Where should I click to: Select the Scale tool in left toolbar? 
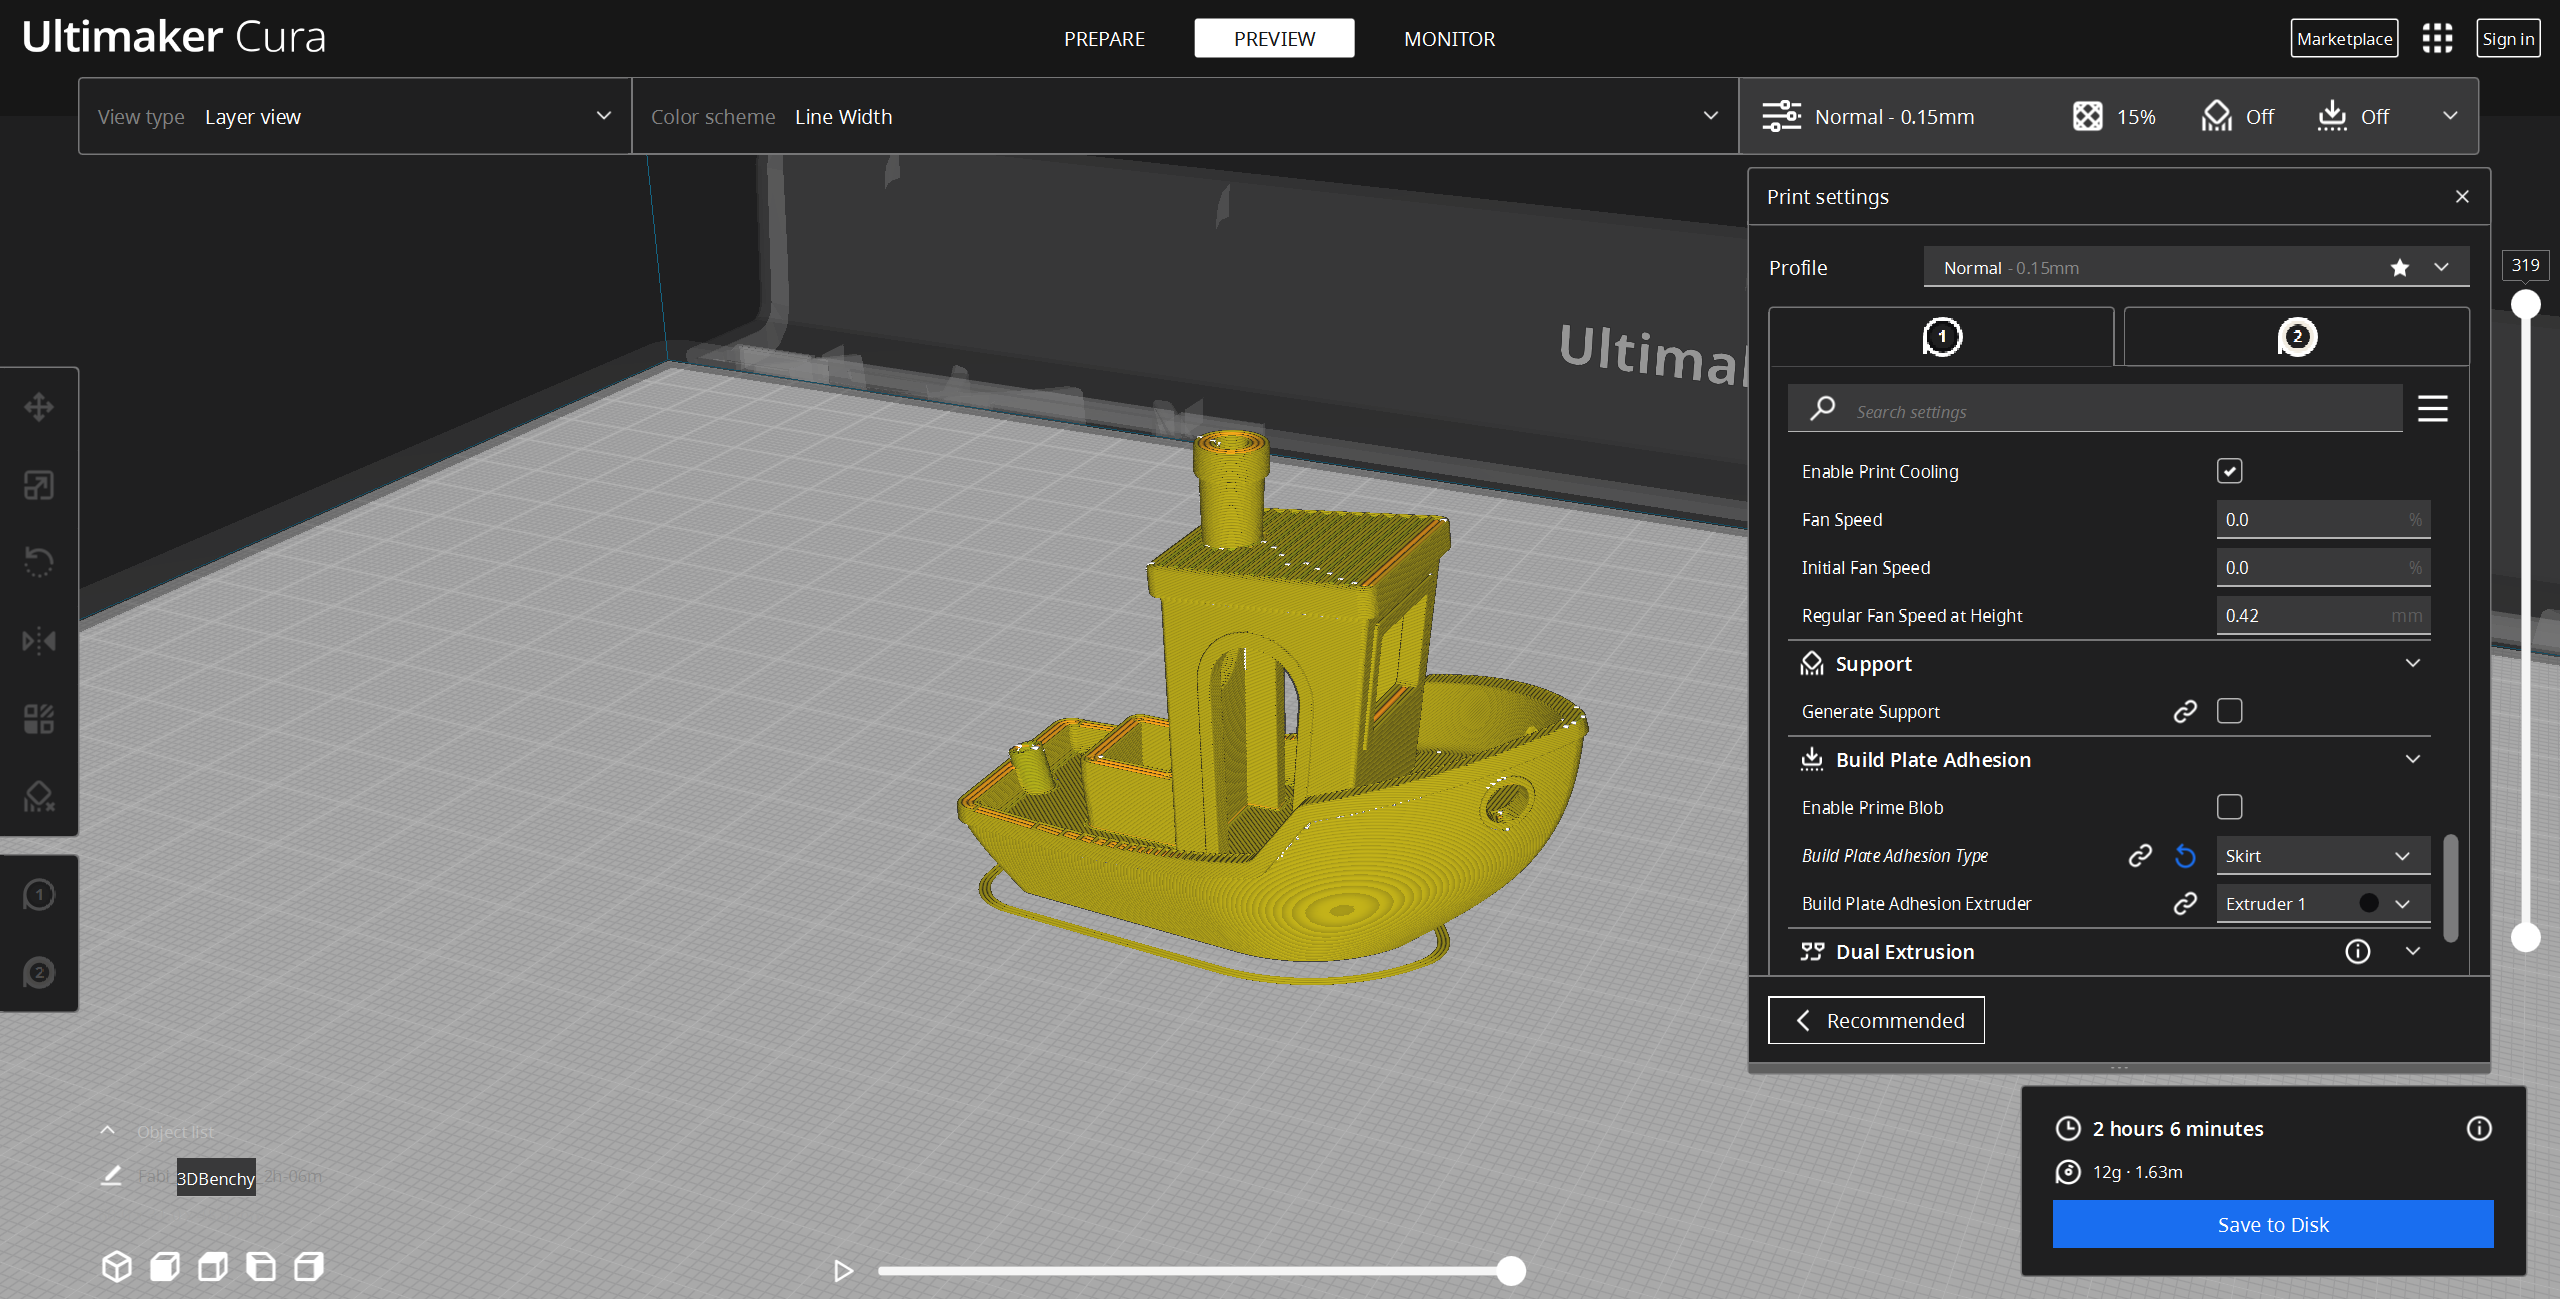pos(39,486)
